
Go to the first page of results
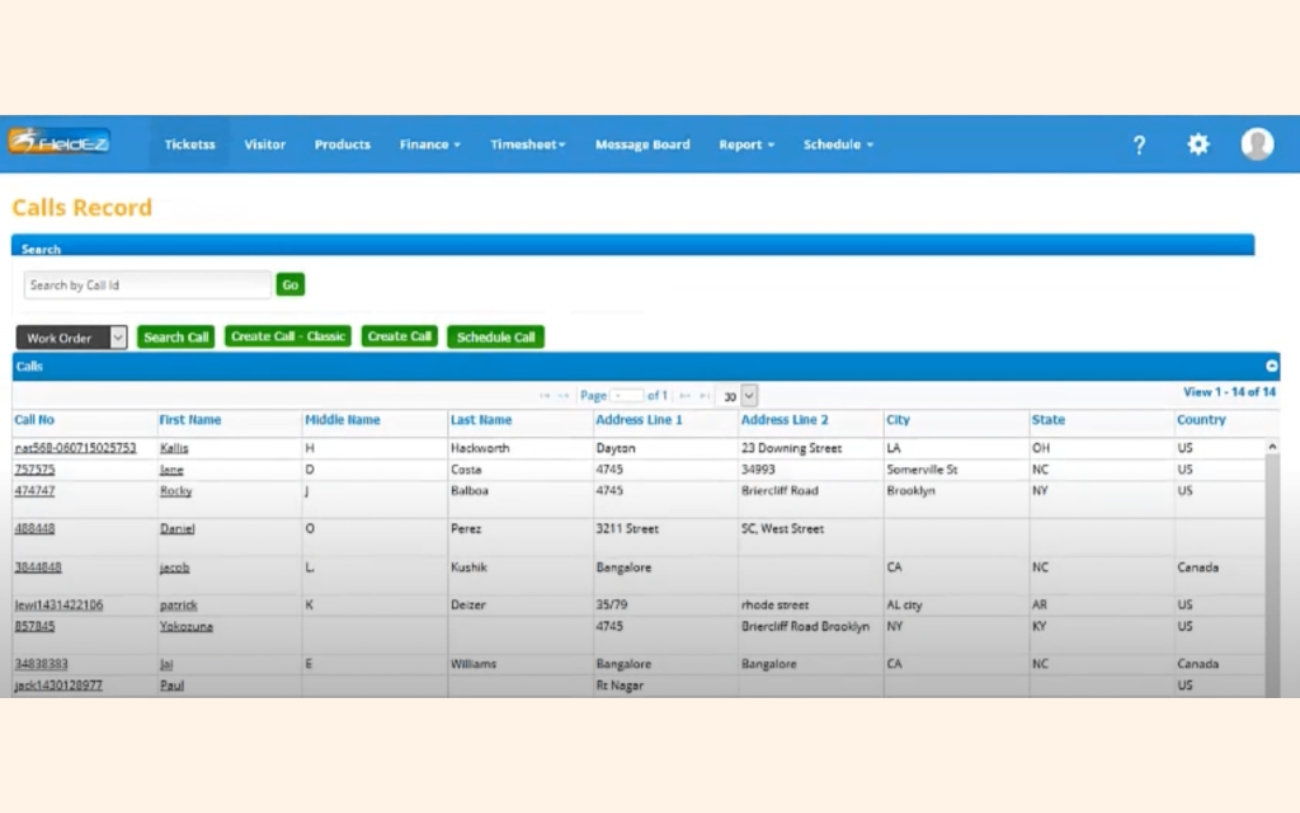(x=545, y=397)
